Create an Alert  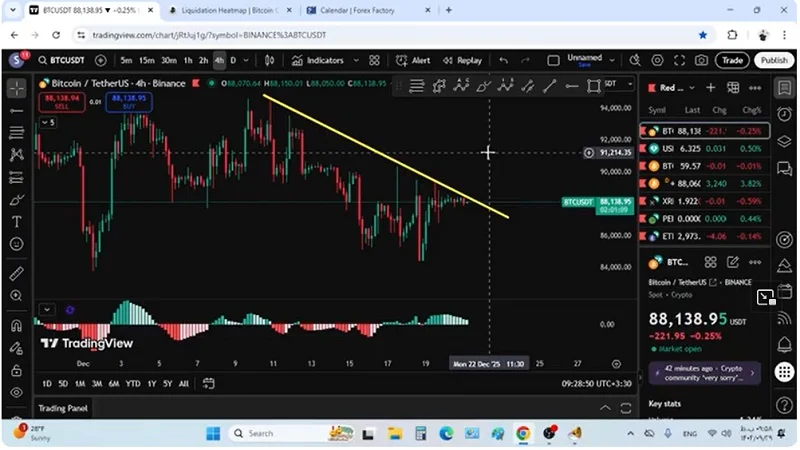coord(413,60)
